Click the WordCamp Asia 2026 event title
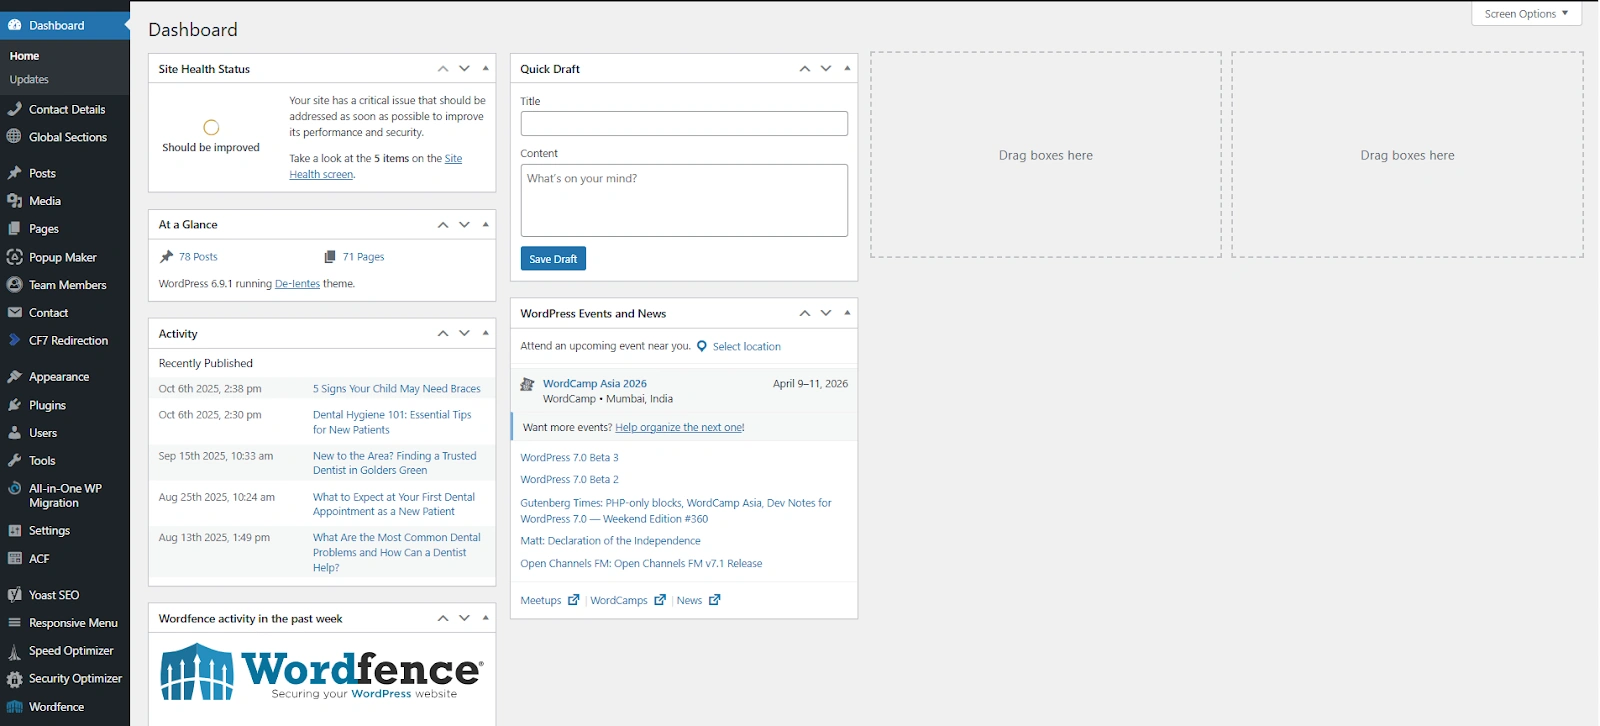The width and height of the screenshot is (1600, 726). pos(594,384)
